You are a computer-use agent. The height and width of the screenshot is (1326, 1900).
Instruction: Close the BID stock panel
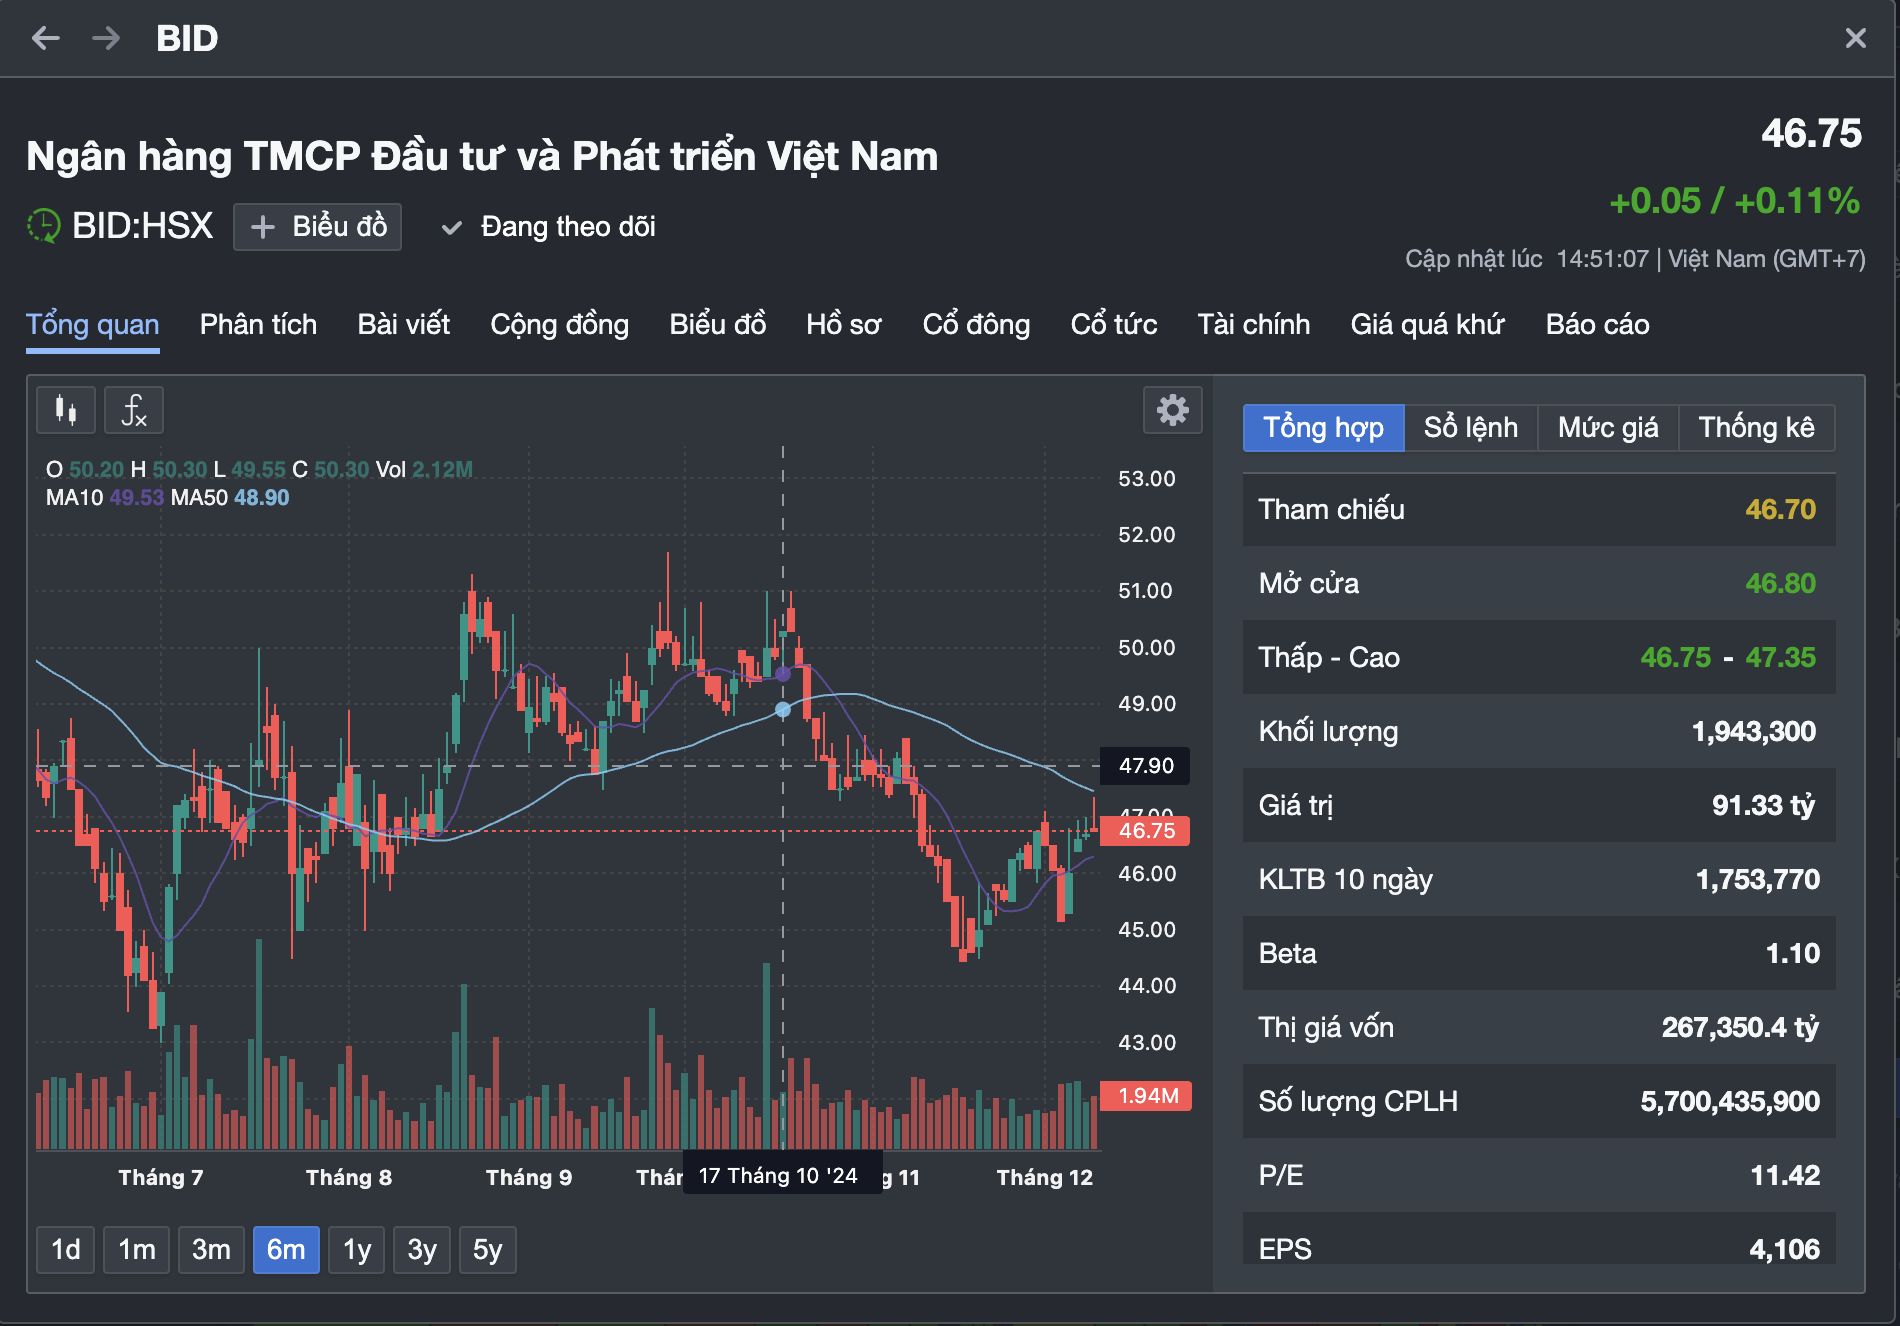click(1855, 38)
